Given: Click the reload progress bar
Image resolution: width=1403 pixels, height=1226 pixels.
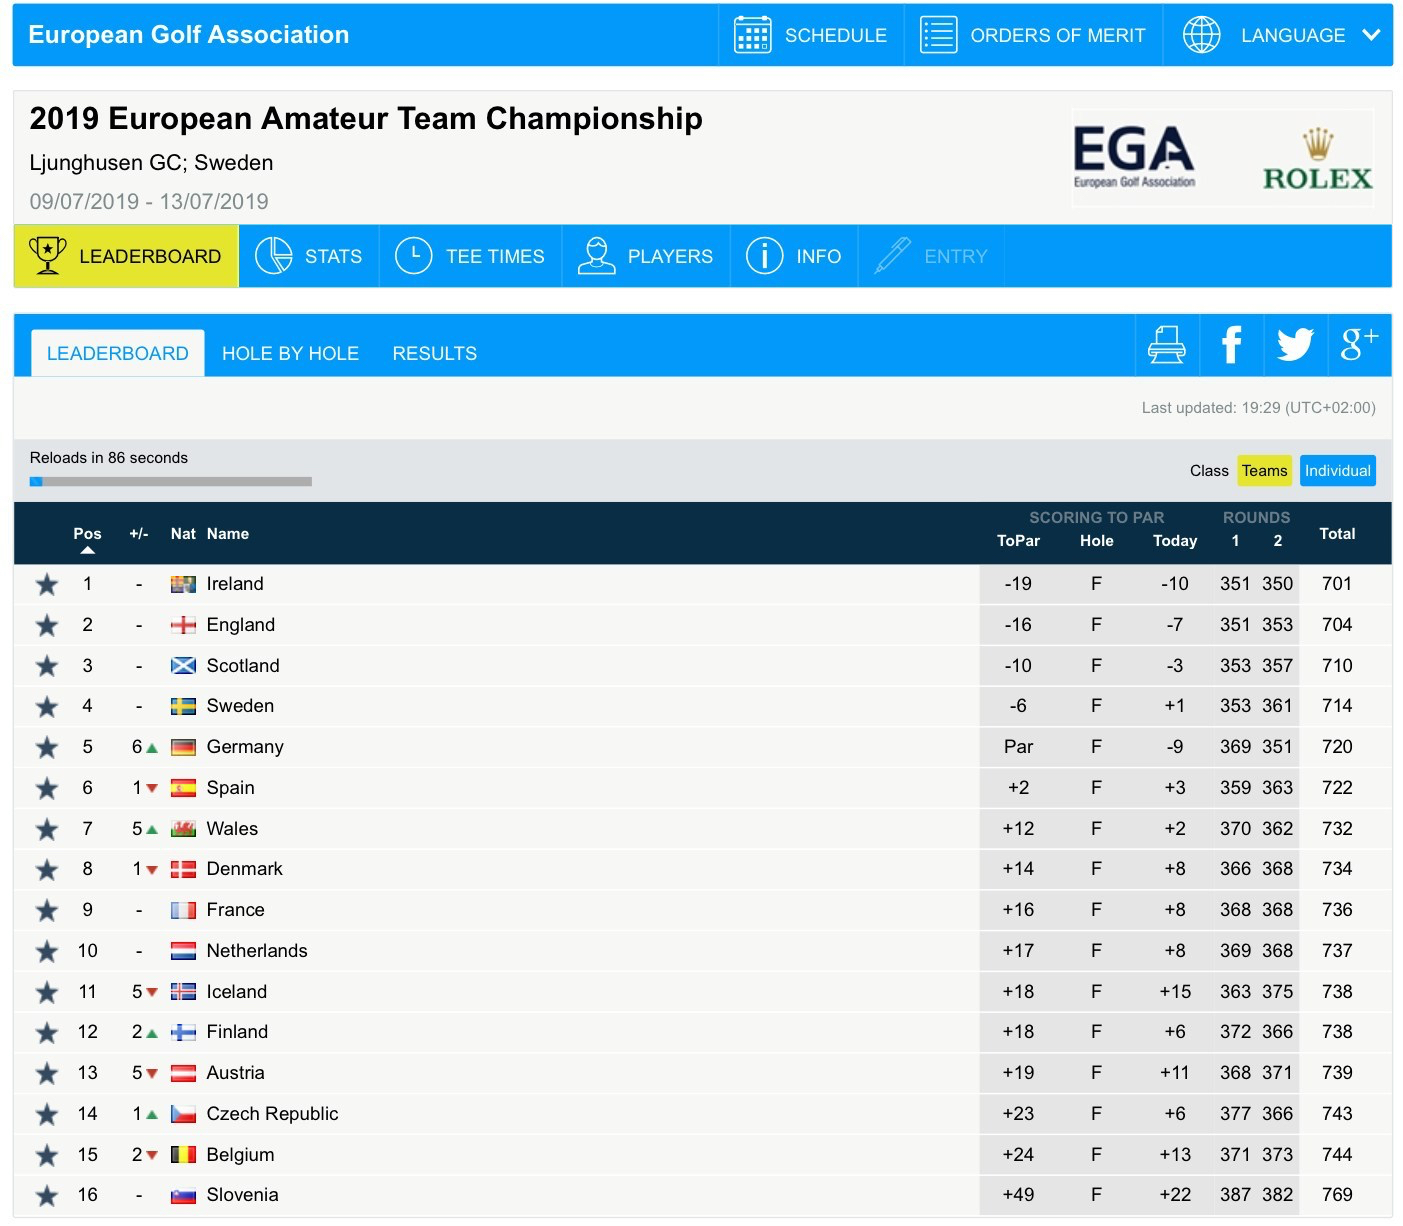Looking at the screenshot, I should point(171,482).
